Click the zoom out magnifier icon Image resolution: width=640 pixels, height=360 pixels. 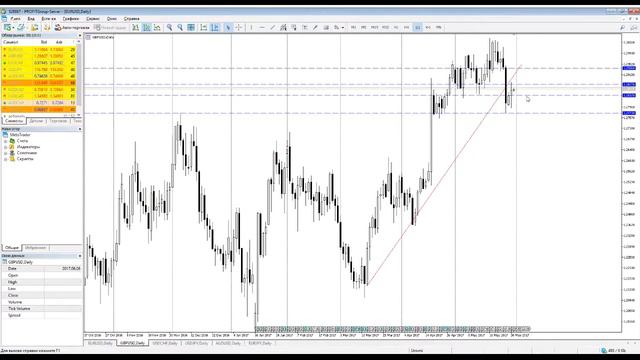point(180,27)
